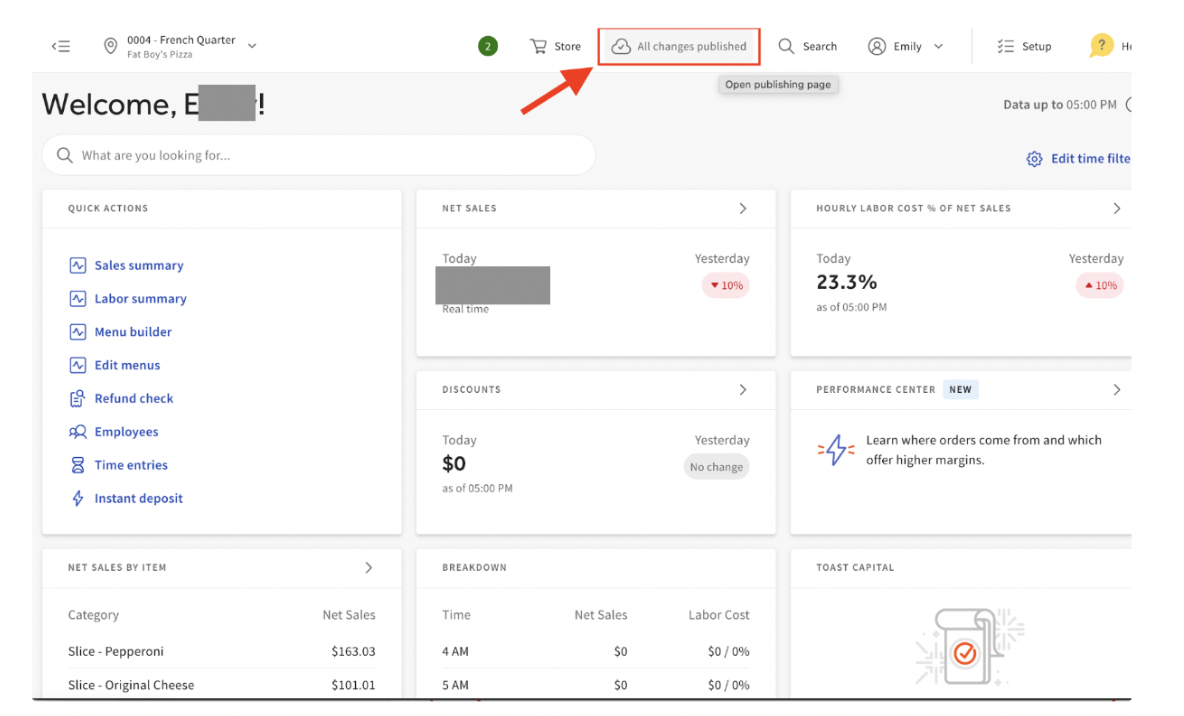
Task: Expand the Net Sales card chevron
Action: [x=742, y=208]
